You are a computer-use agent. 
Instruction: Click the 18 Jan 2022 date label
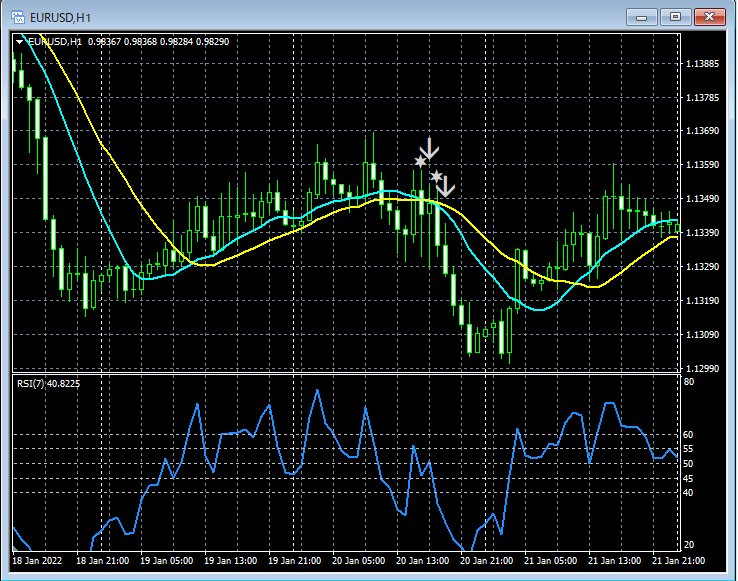tap(37, 561)
